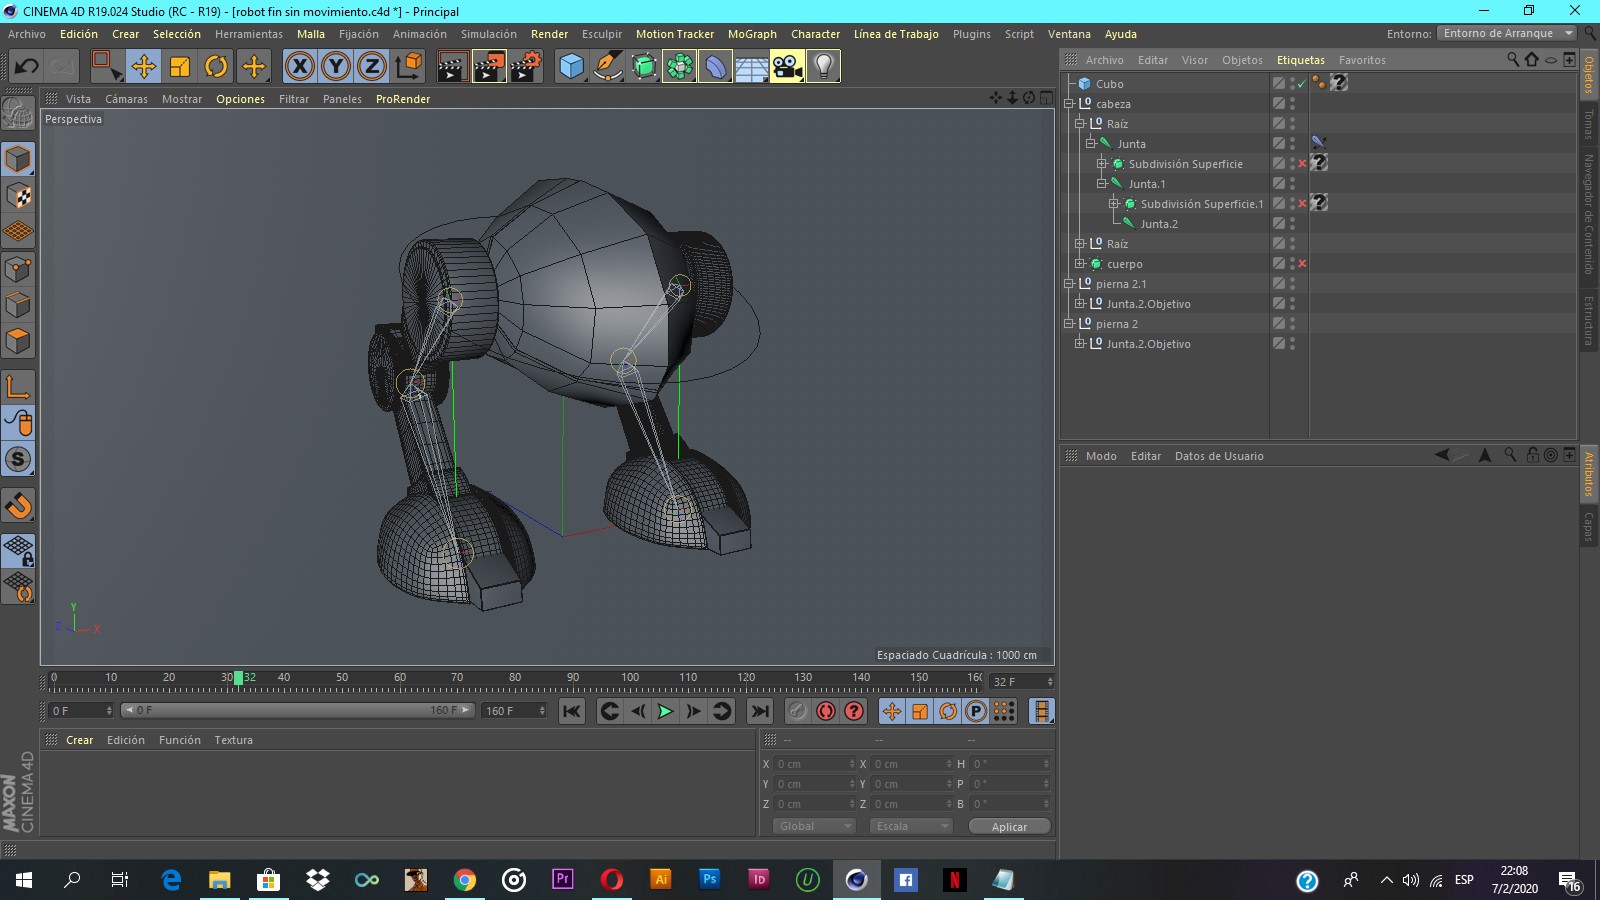Click Play to start the animation
1600x900 pixels.
pos(665,711)
